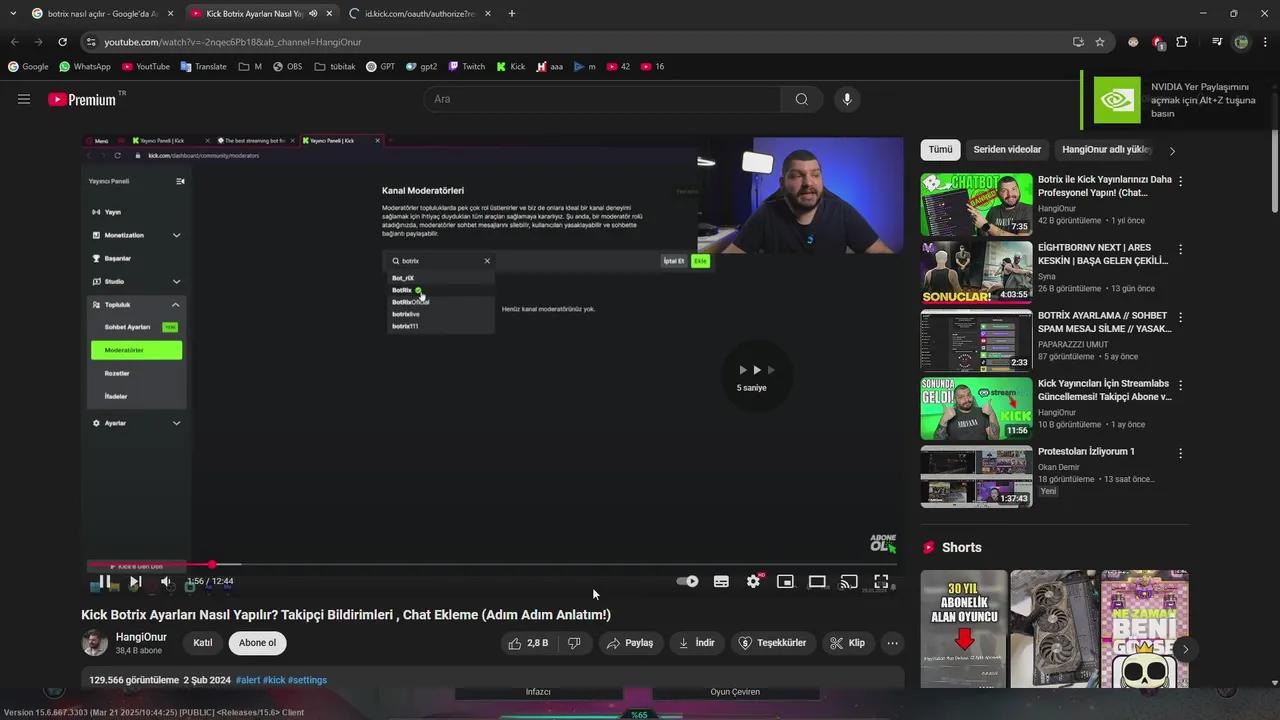Focus the Ara search field

(x=602, y=99)
